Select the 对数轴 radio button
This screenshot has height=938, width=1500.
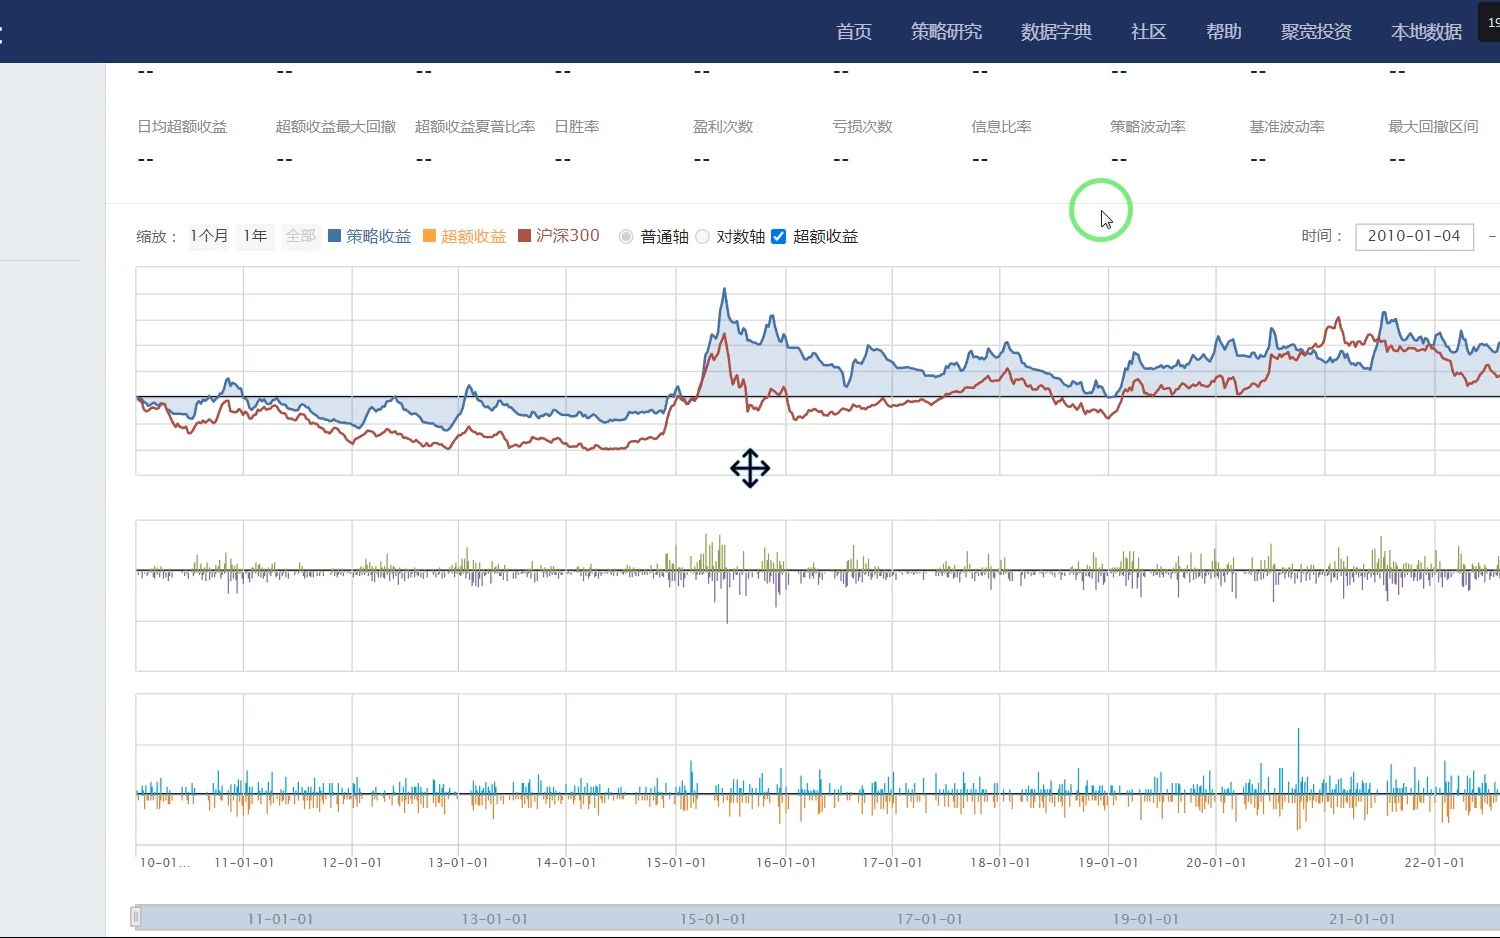[702, 237]
